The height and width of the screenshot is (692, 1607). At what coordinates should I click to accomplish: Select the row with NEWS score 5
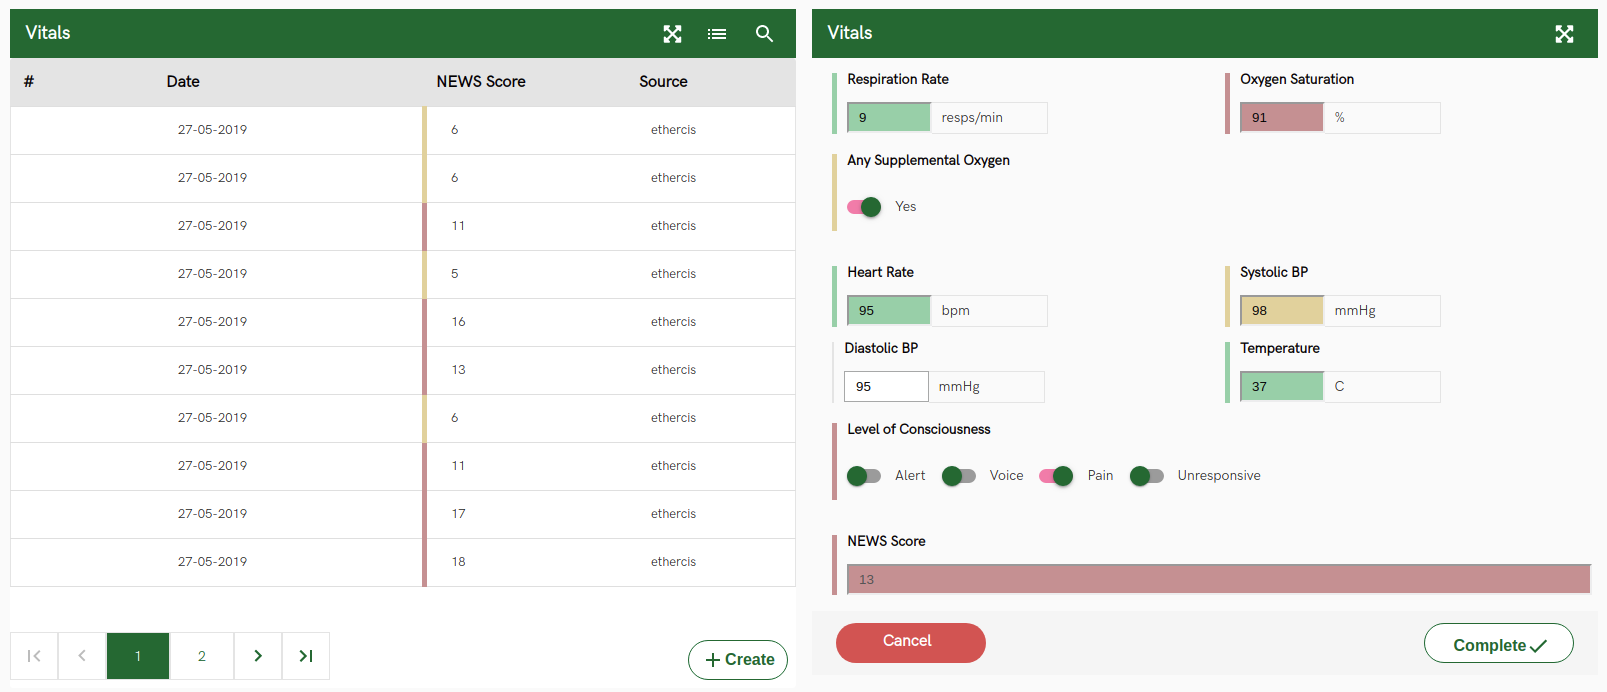coord(403,274)
